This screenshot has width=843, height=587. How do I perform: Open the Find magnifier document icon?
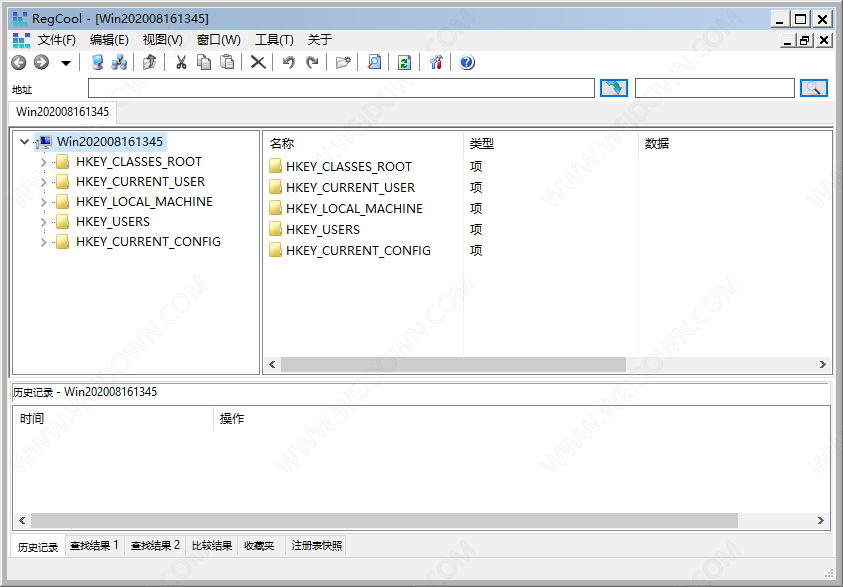374,63
